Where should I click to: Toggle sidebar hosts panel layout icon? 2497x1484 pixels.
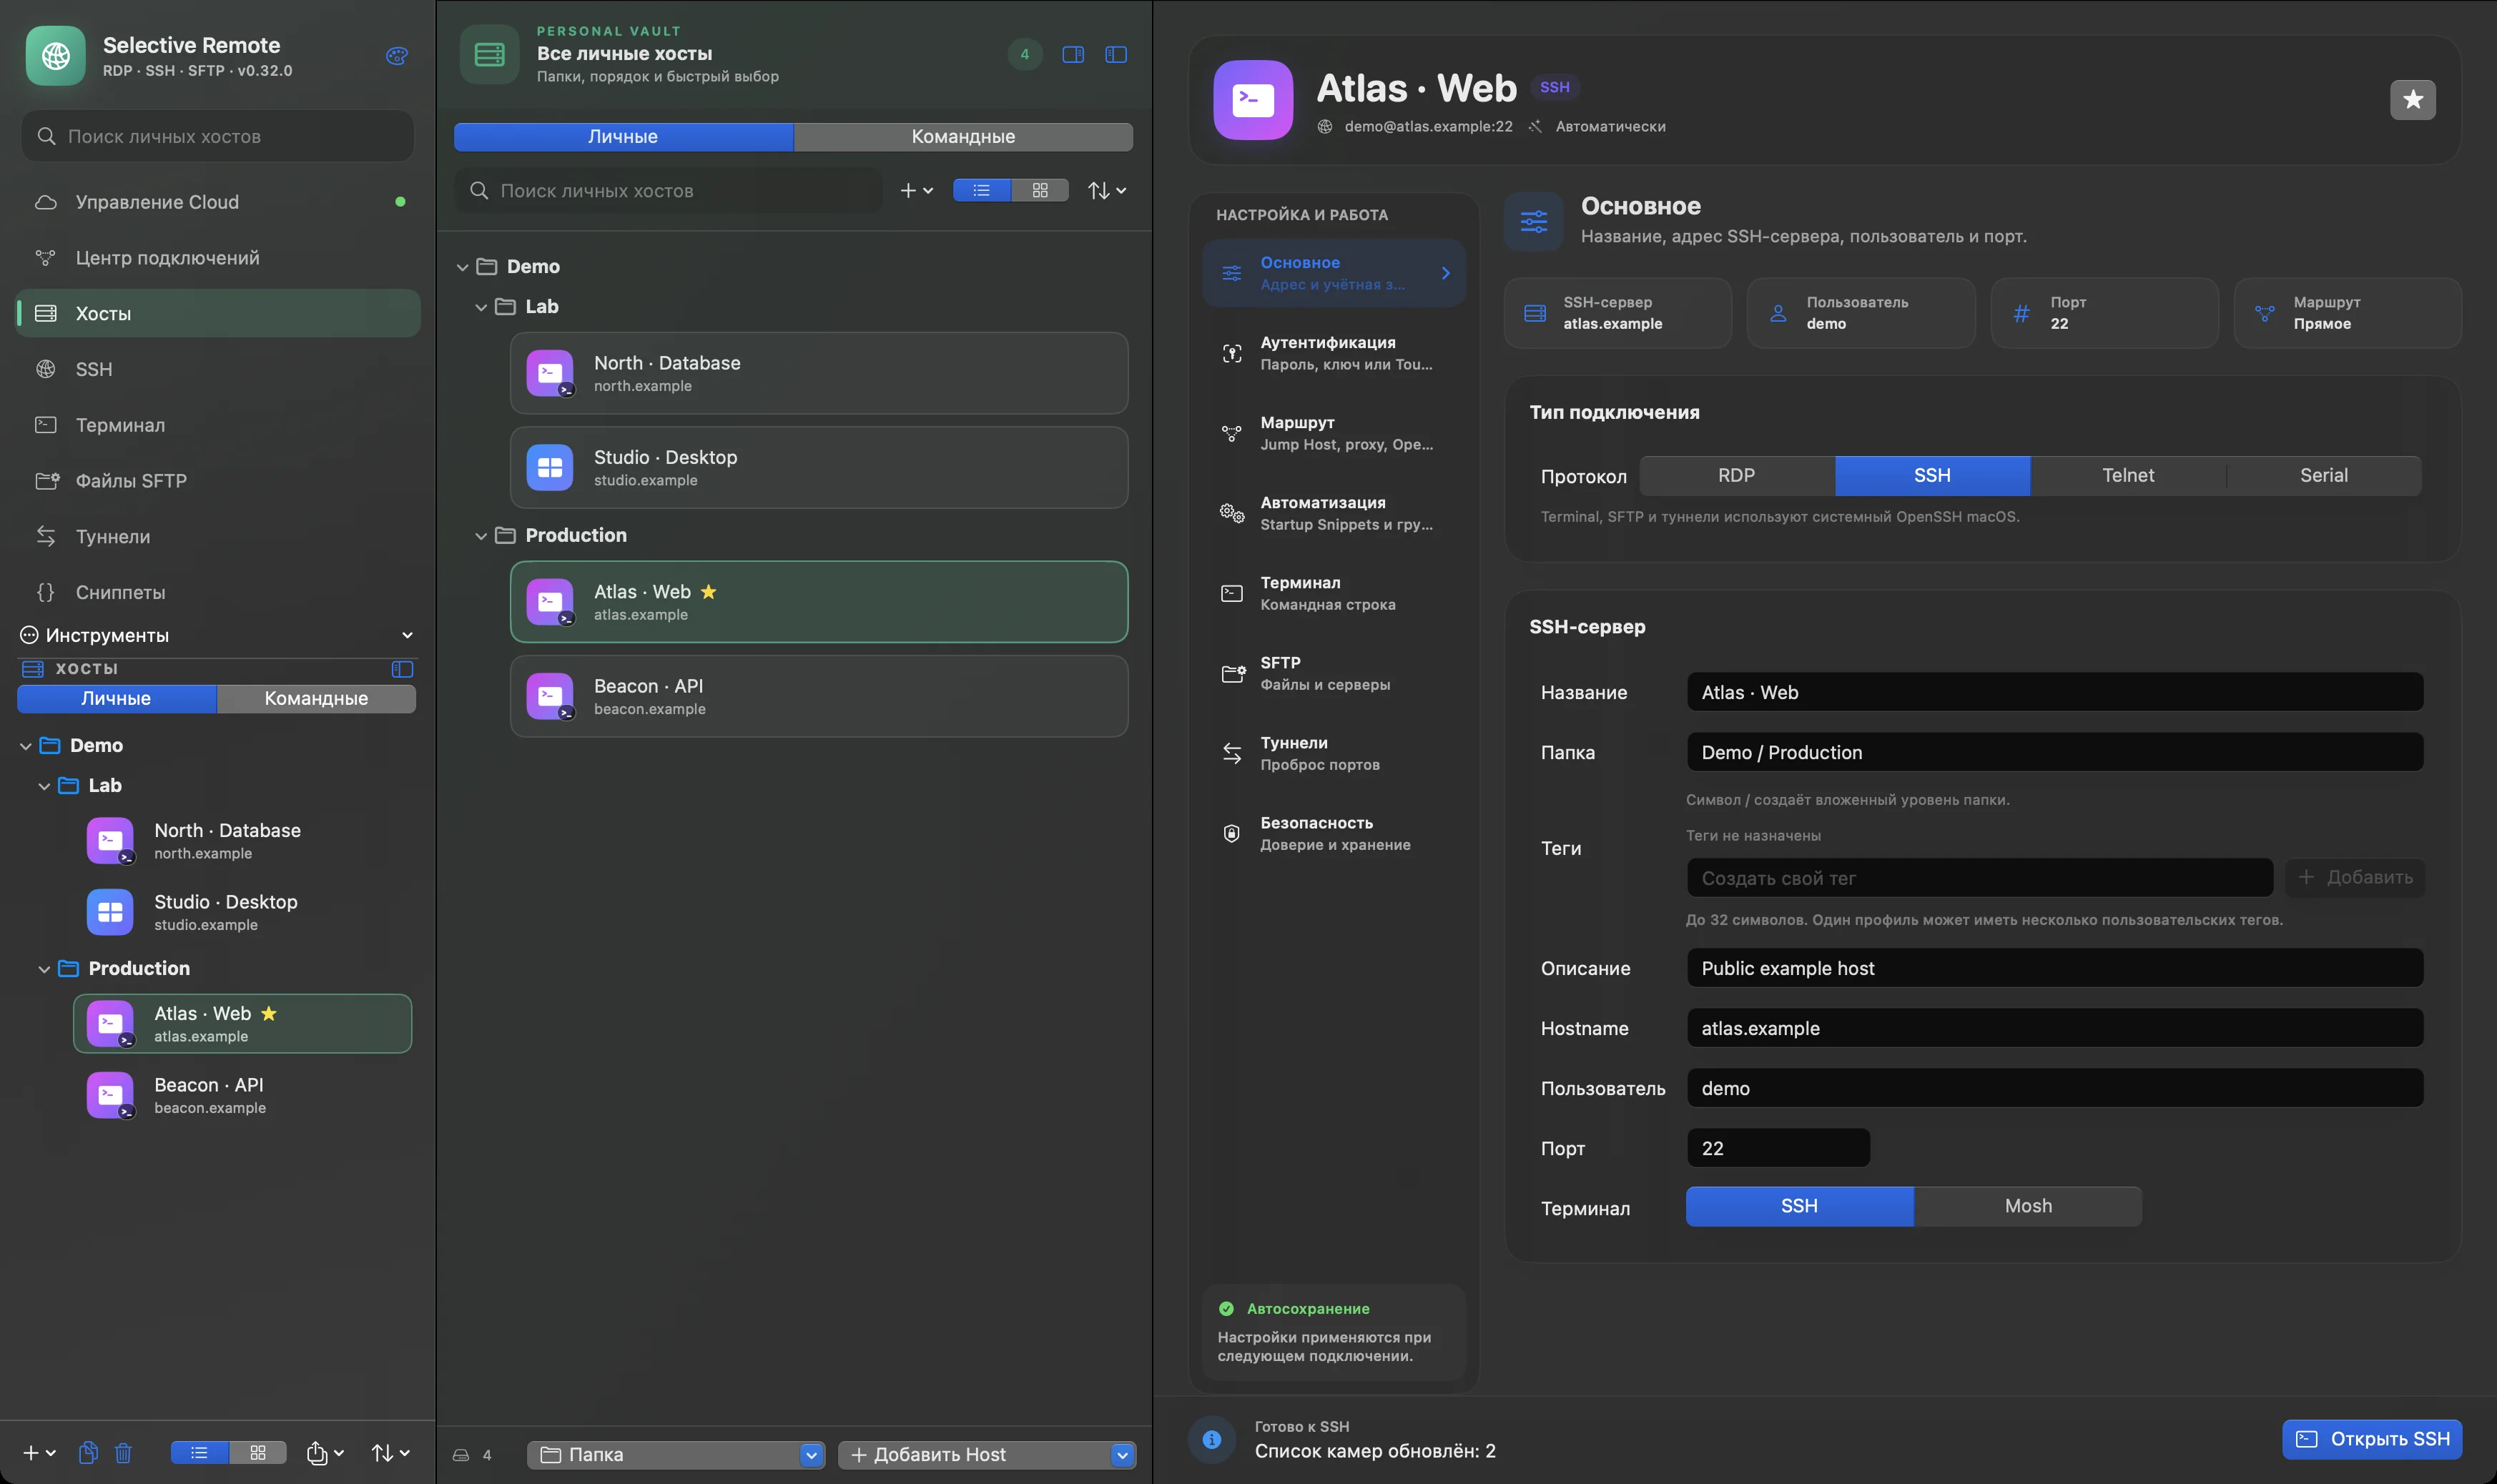coord(402,669)
